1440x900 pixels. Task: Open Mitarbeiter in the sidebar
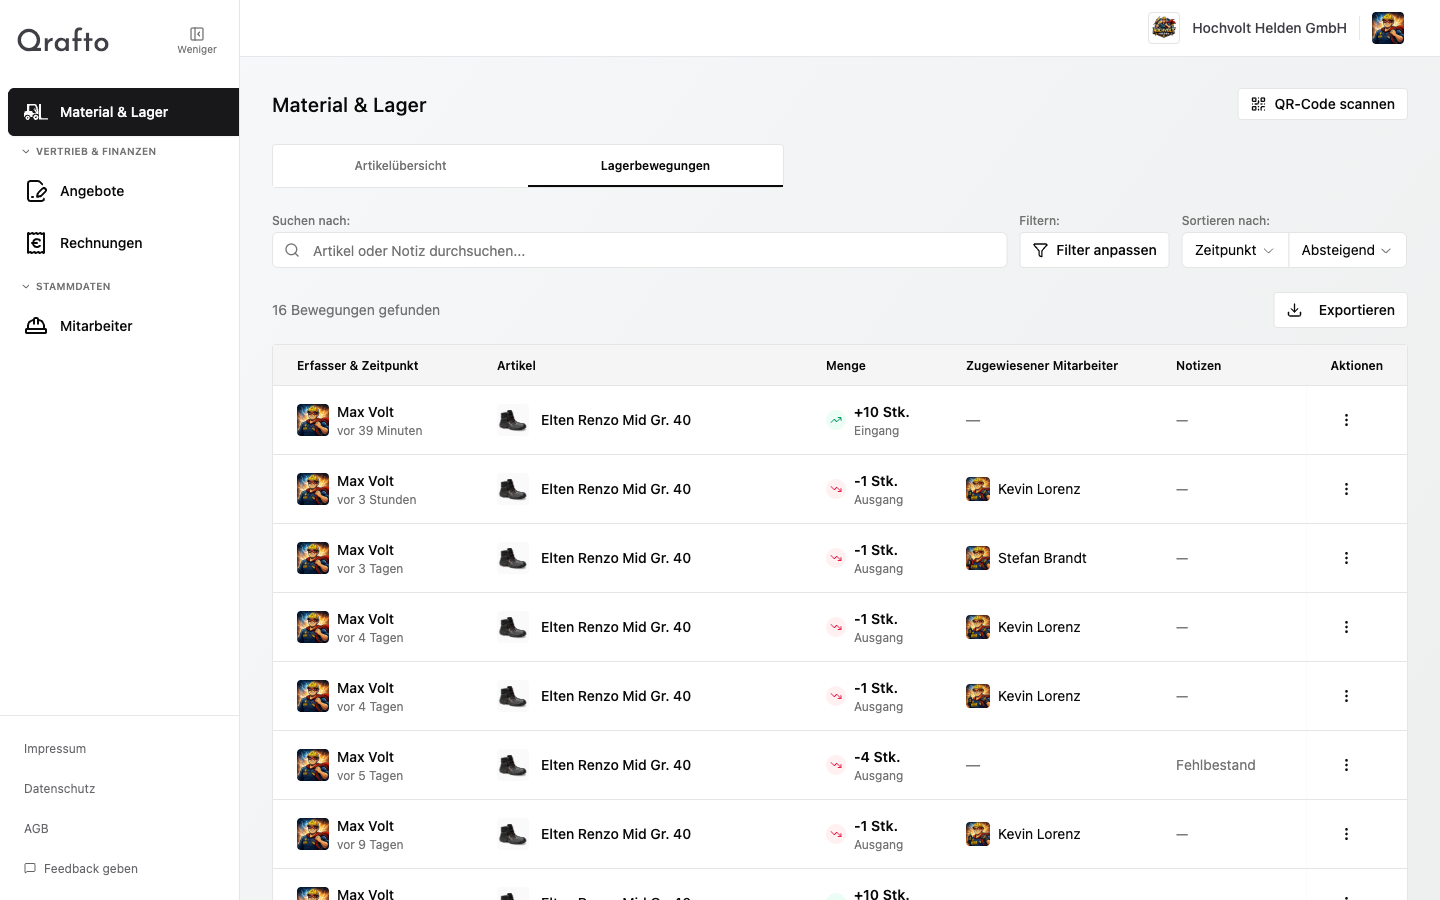96,326
